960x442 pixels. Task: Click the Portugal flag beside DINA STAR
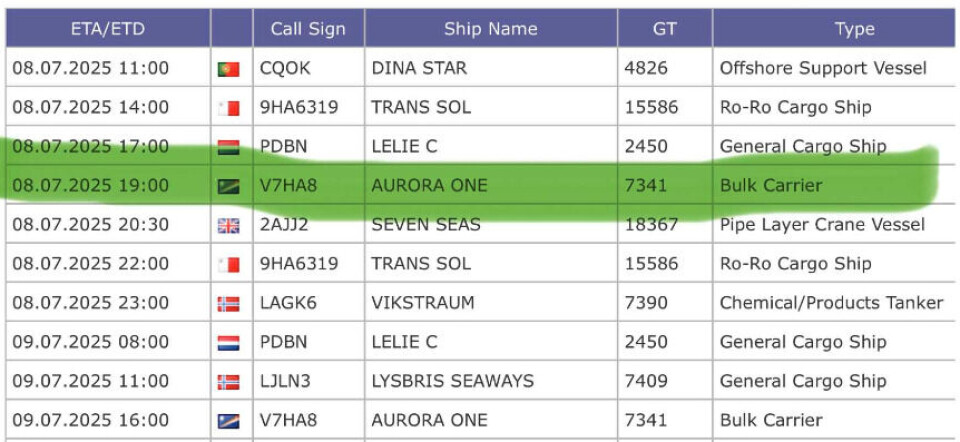click(x=228, y=69)
